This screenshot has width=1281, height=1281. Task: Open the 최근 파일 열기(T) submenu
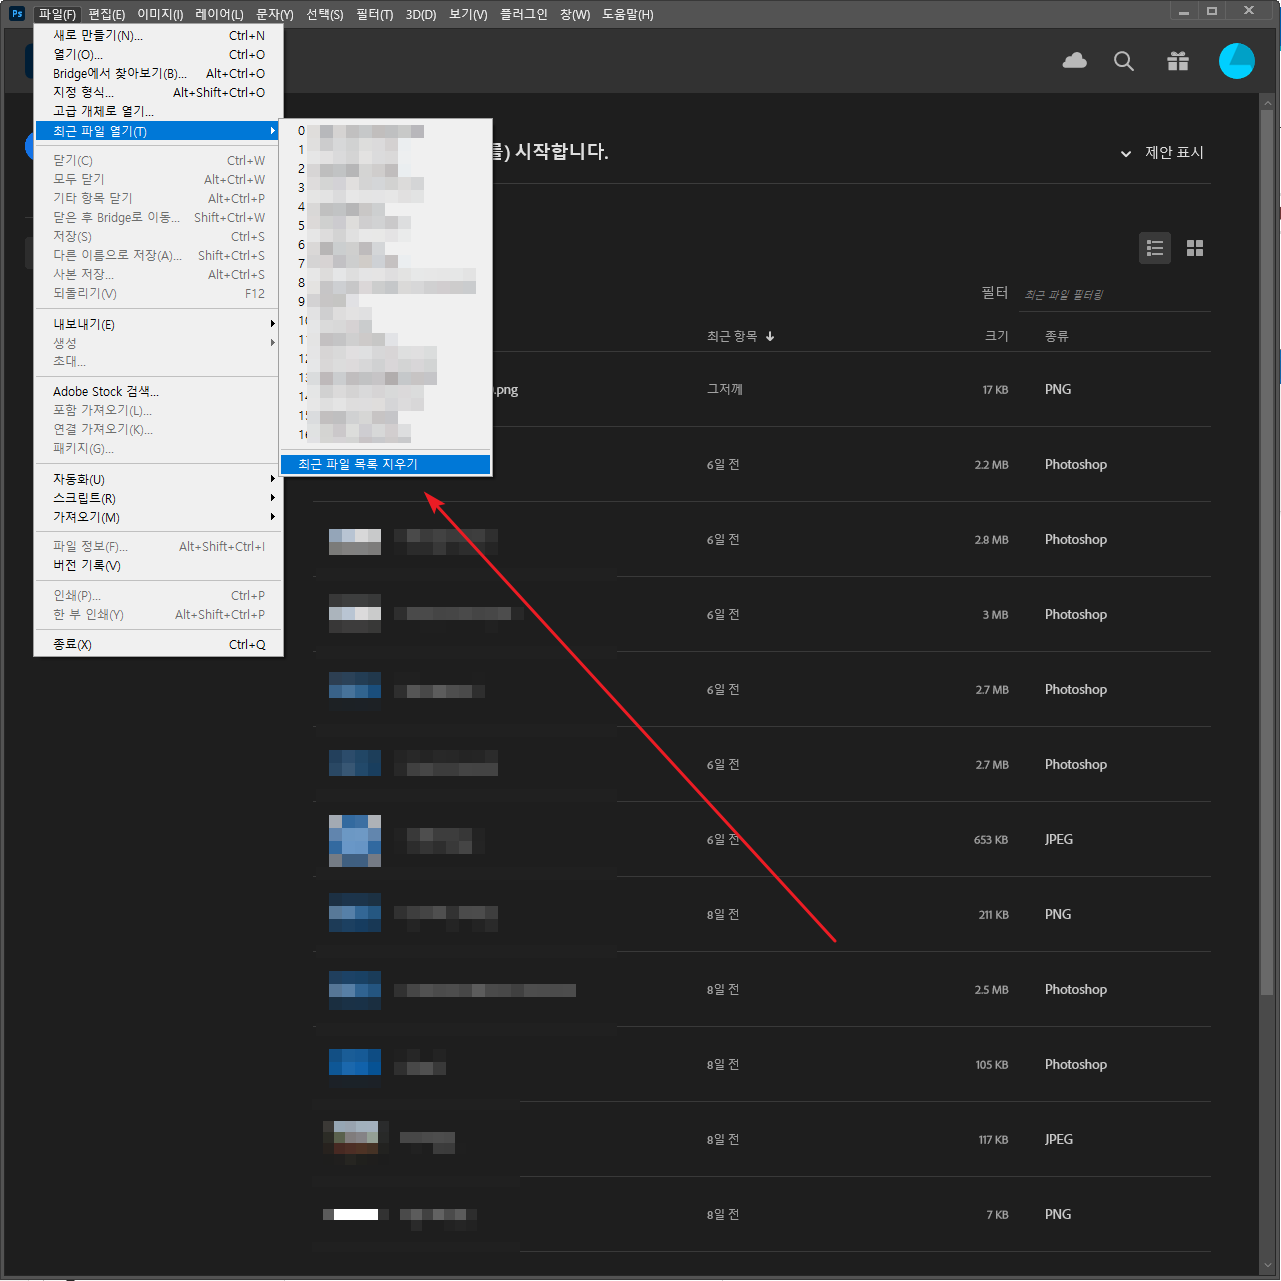pyautogui.click(x=159, y=131)
